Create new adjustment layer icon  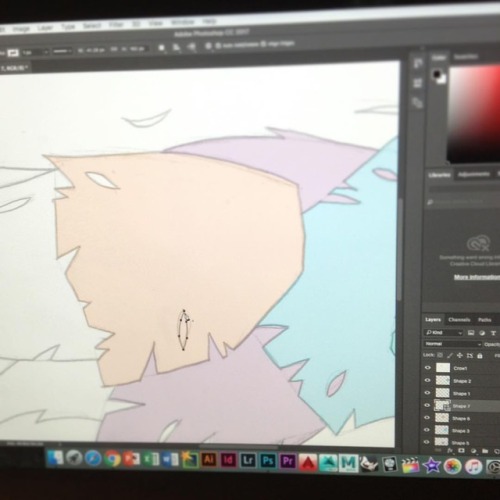coord(473,451)
